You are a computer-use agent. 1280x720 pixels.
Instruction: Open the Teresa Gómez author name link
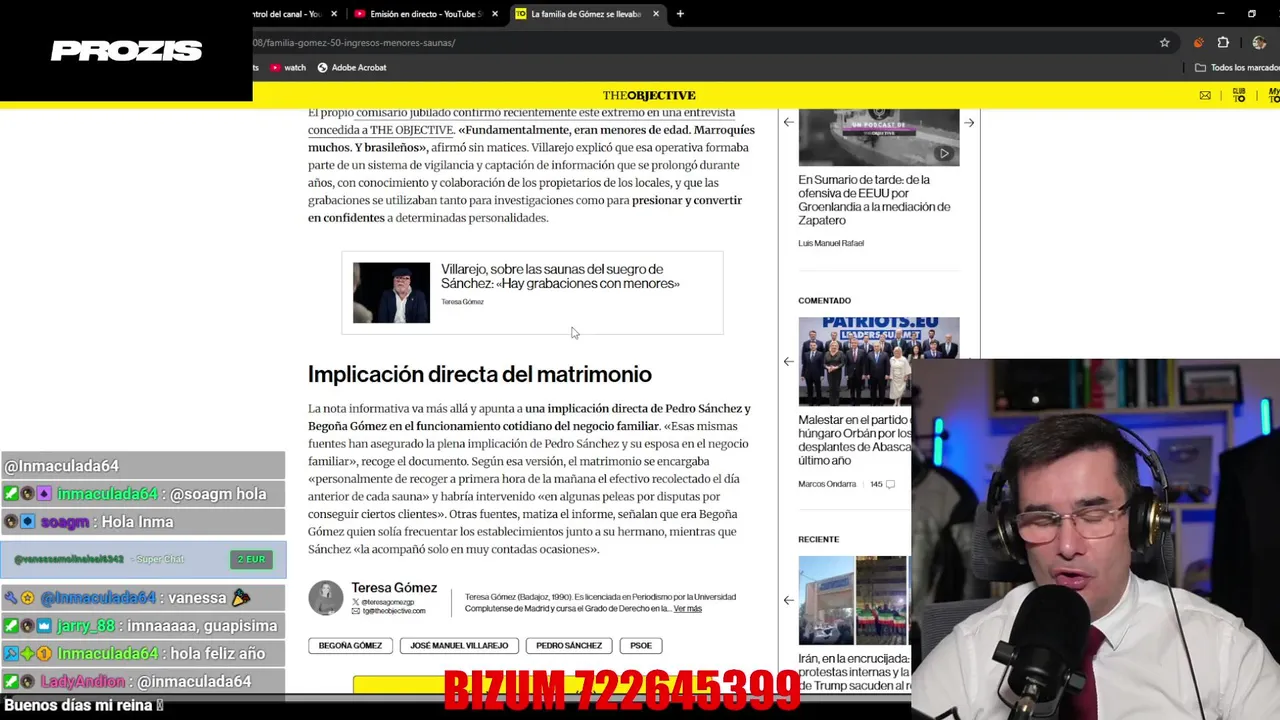point(394,588)
